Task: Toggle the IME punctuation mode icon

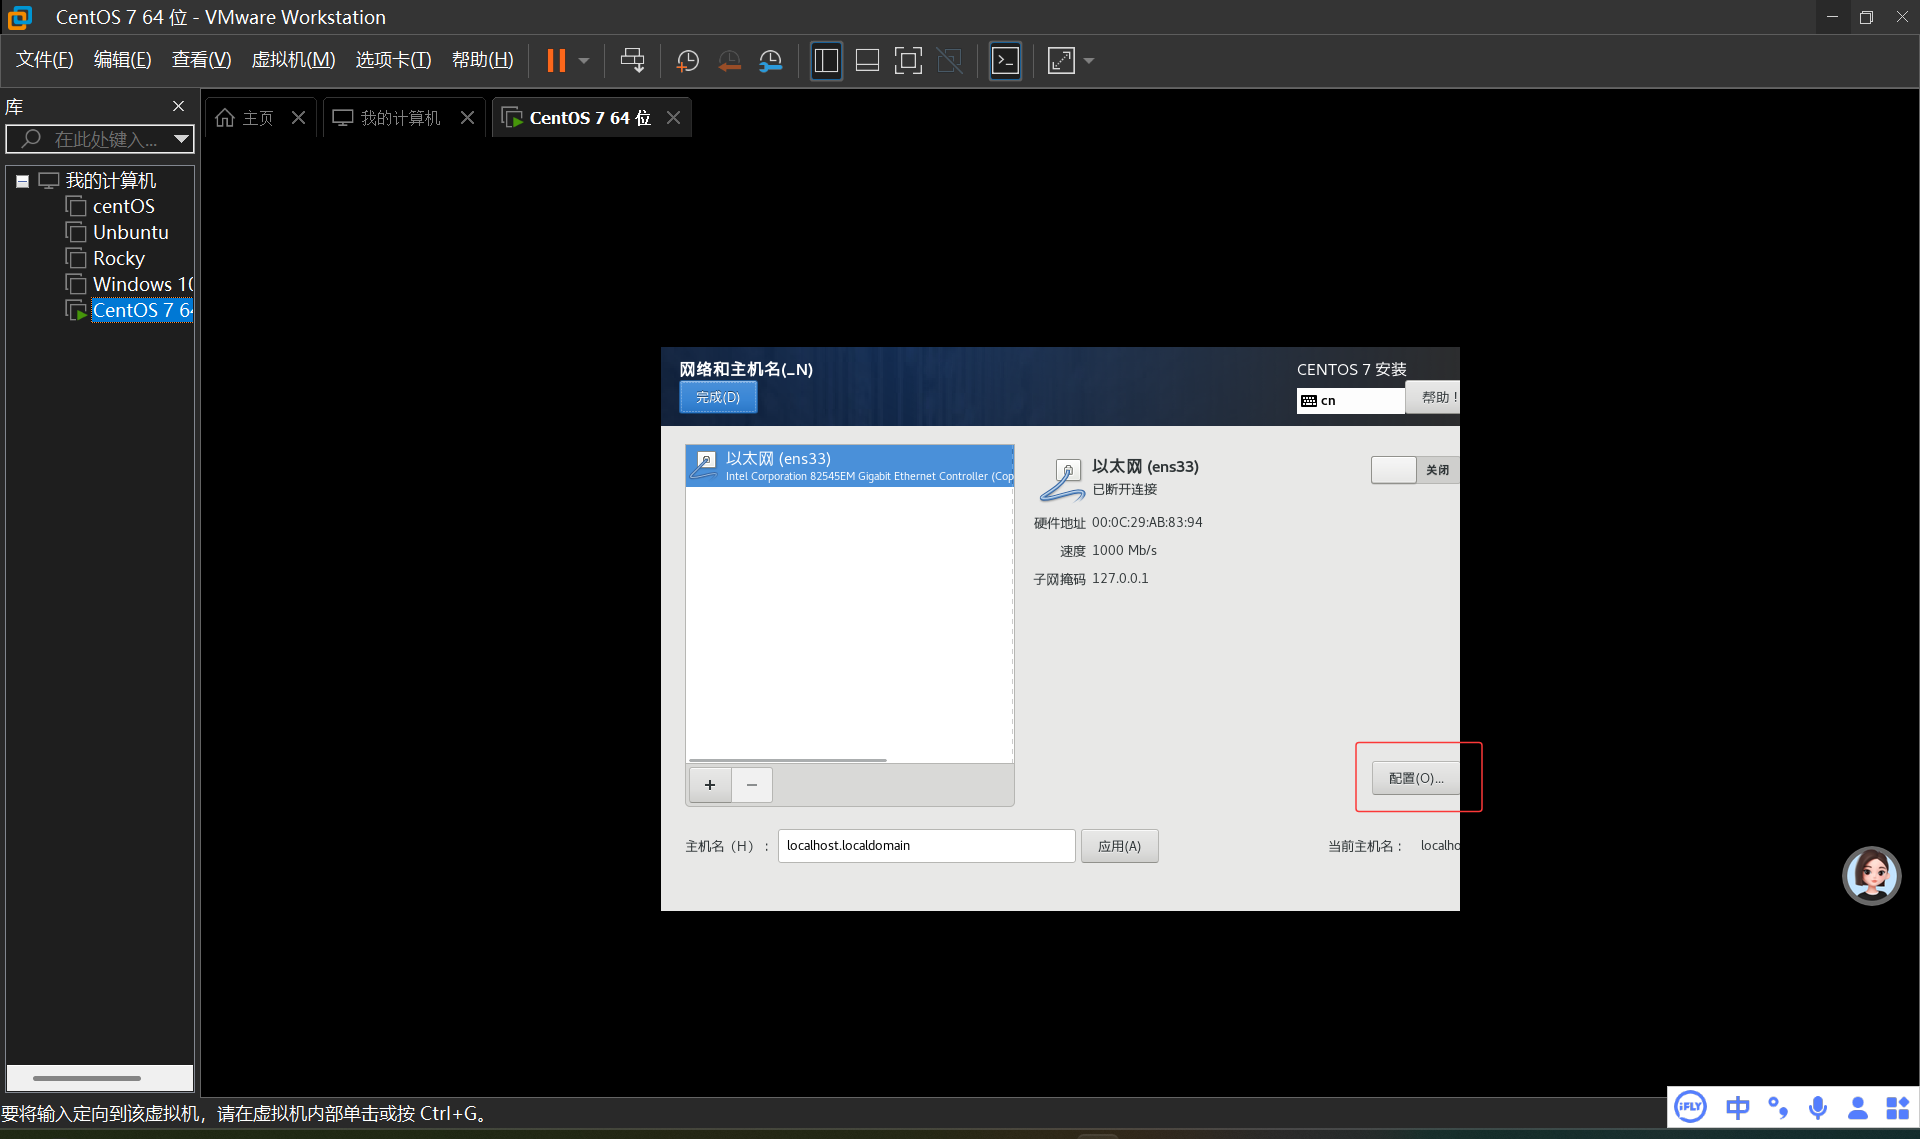Action: (x=1778, y=1108)
